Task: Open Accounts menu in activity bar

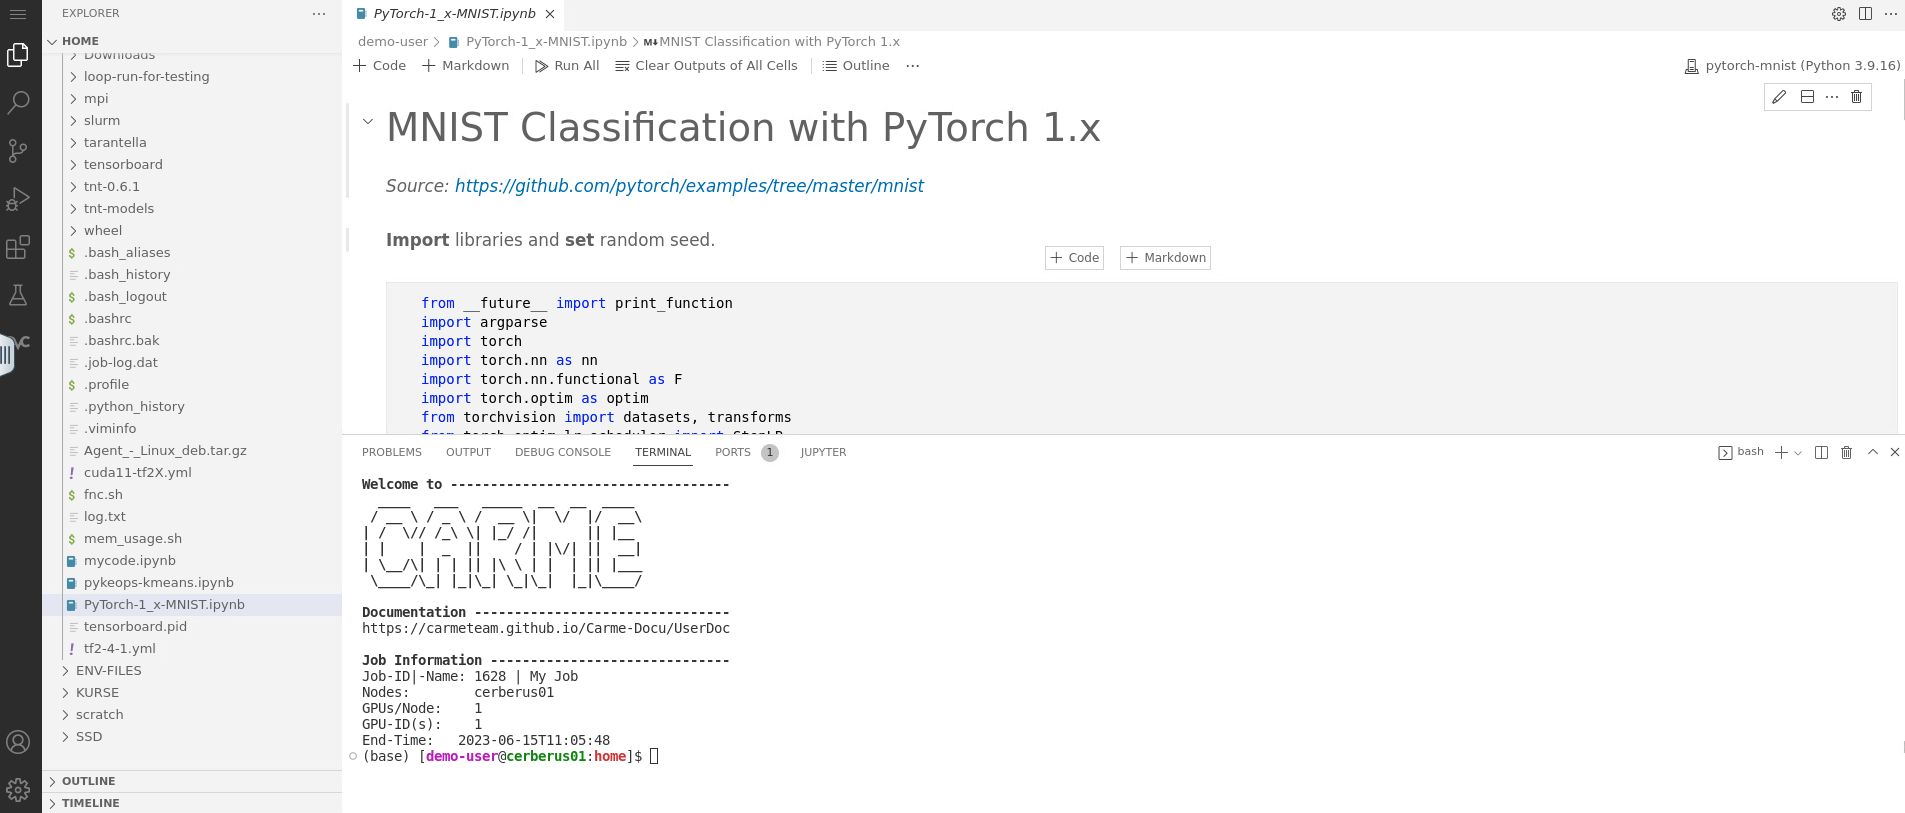Action: (x=18, y=742)
